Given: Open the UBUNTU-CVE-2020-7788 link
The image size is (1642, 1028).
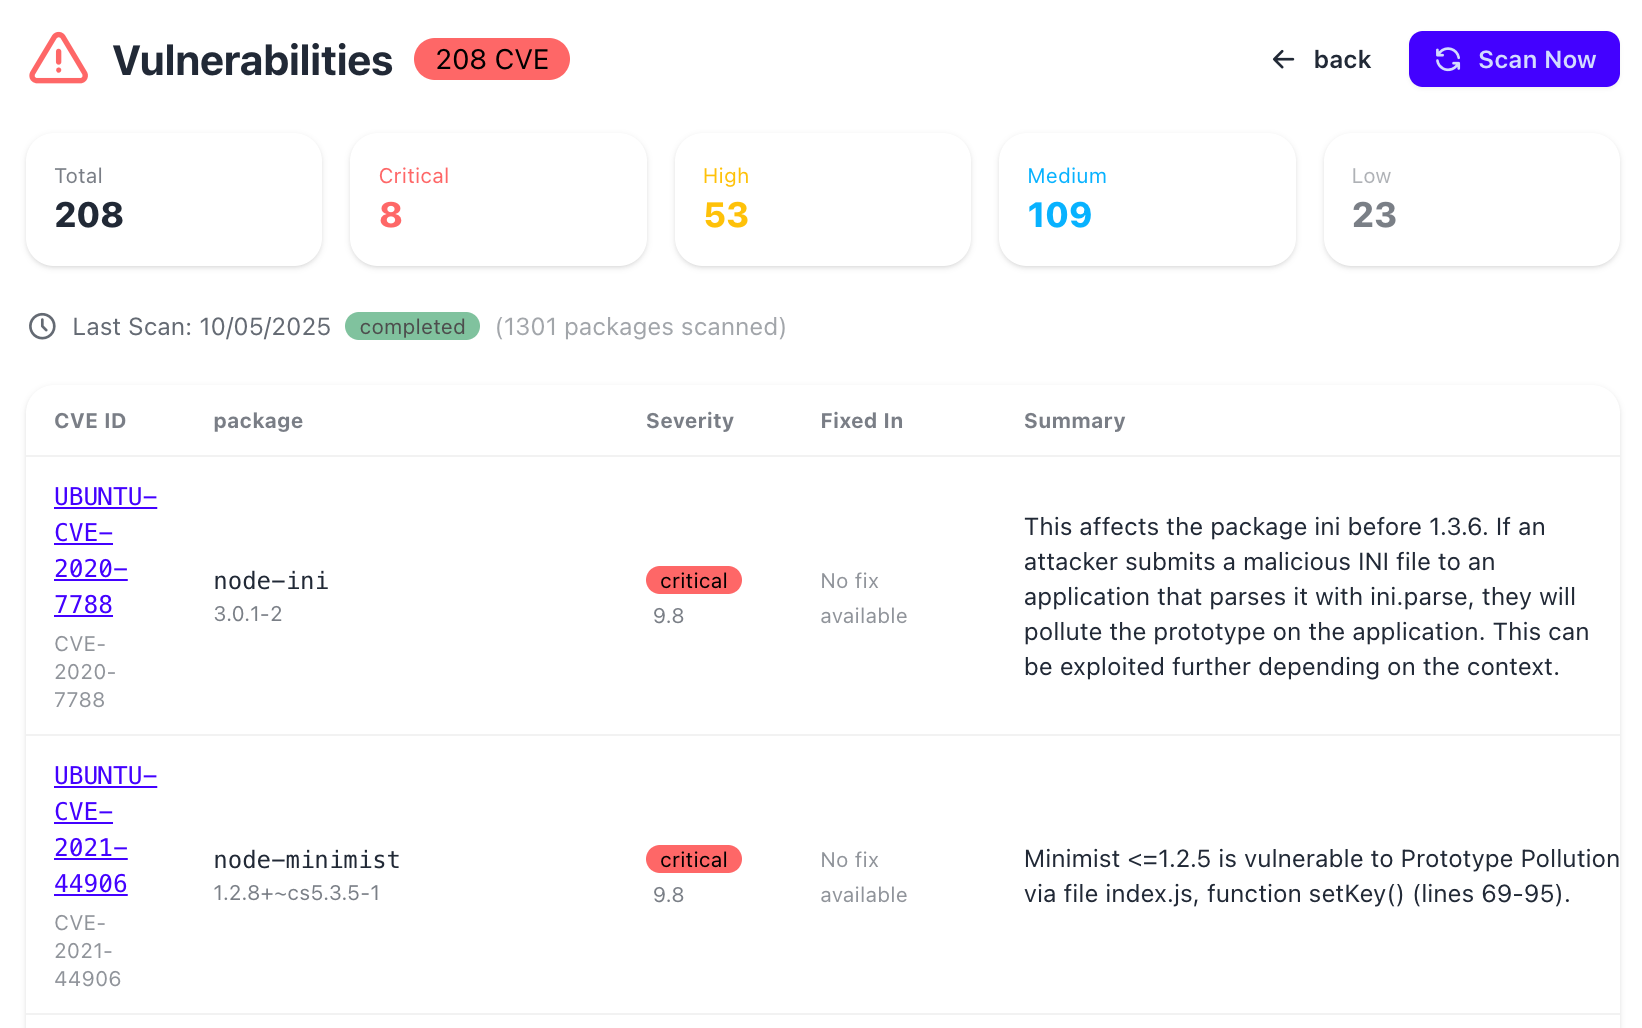Looking at the screenshot, I should [105, 551].
